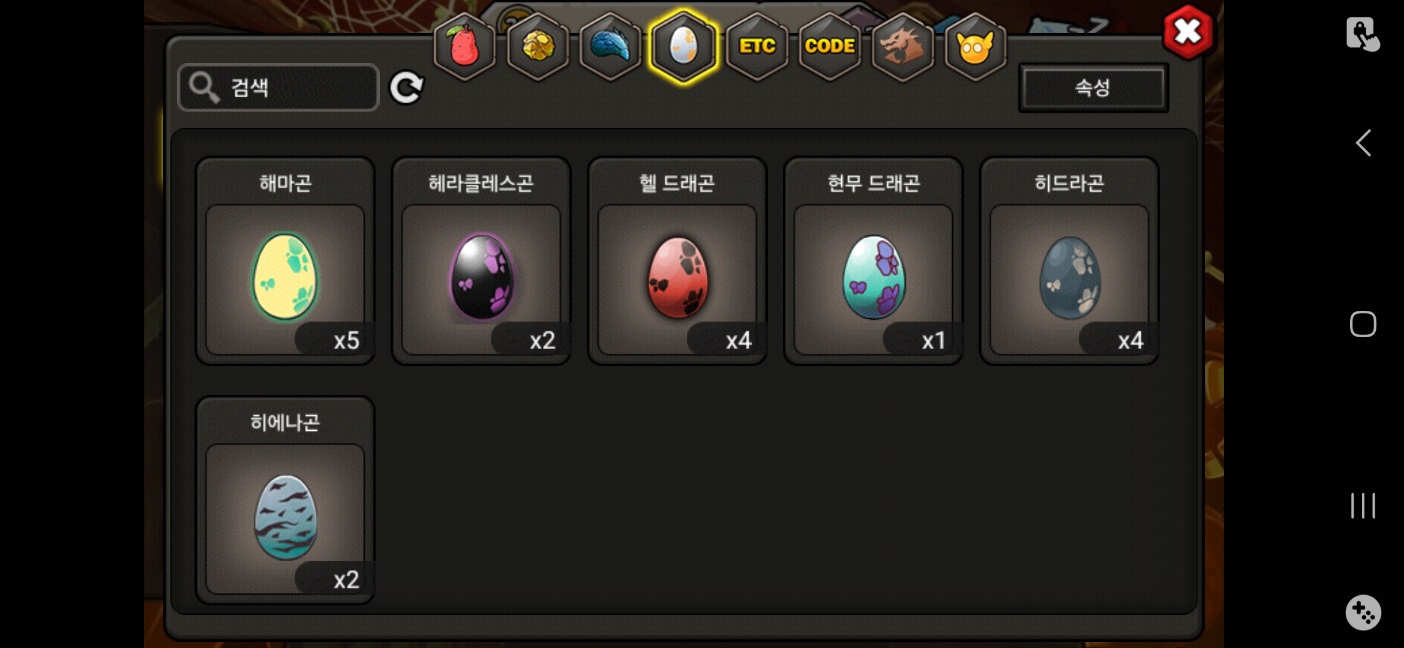The image size is (1404, 648).
Task: Open the ETC items tab
Action: tap(757, 46)
